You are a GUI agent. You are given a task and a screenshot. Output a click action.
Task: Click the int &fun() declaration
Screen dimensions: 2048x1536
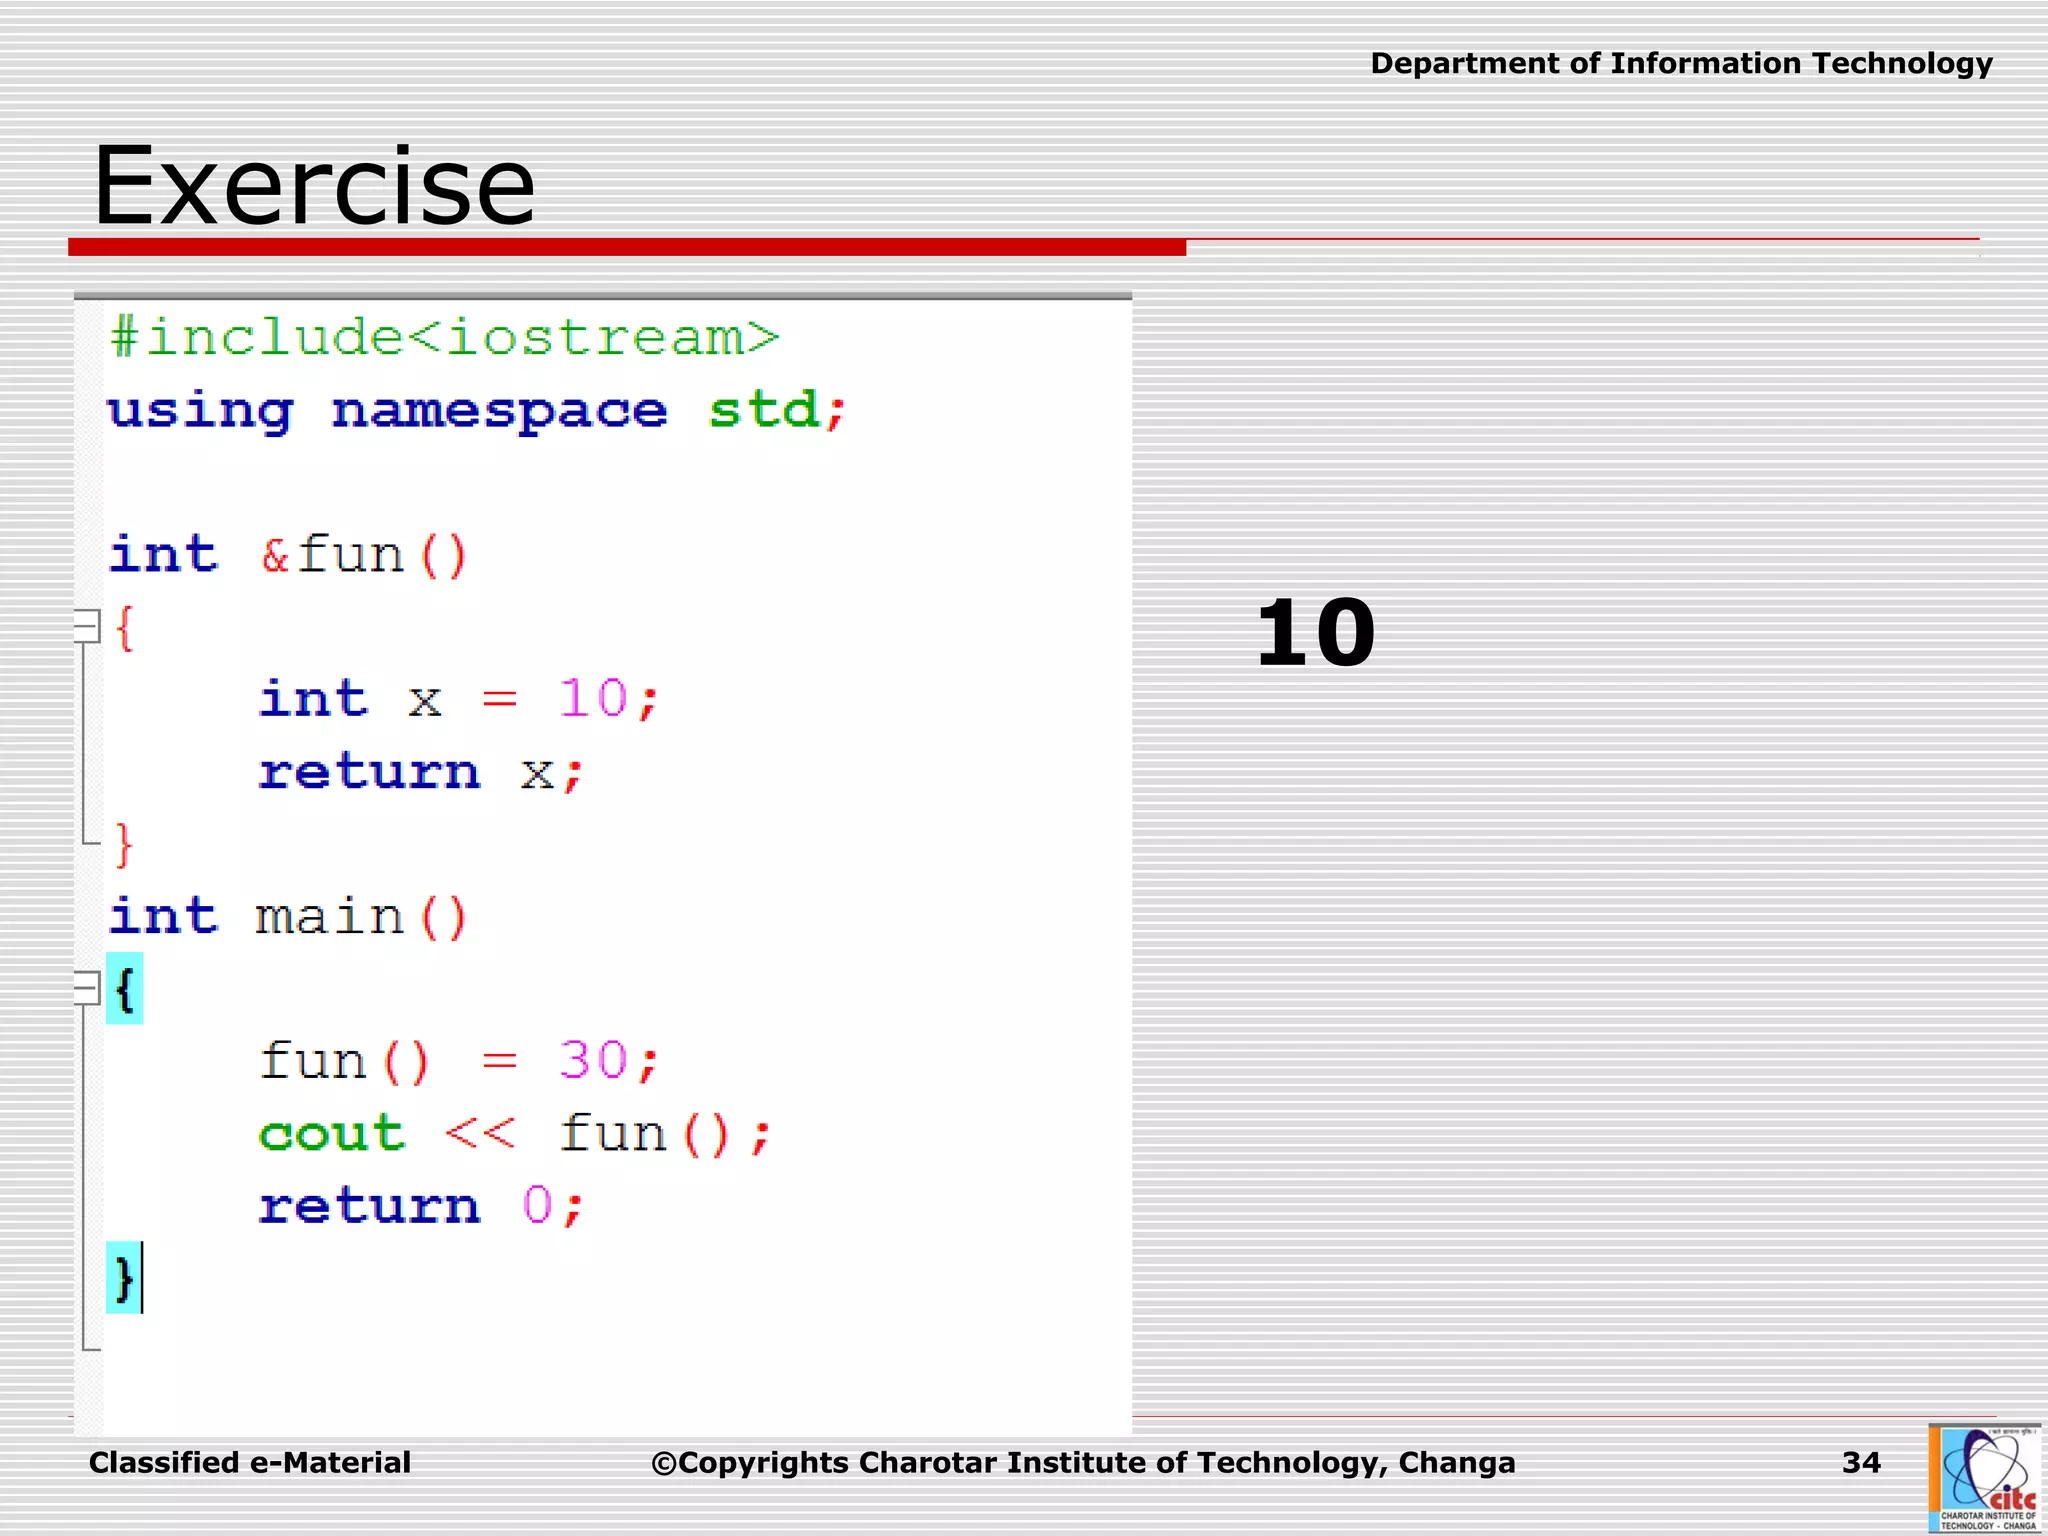click(x=288, y=555)
